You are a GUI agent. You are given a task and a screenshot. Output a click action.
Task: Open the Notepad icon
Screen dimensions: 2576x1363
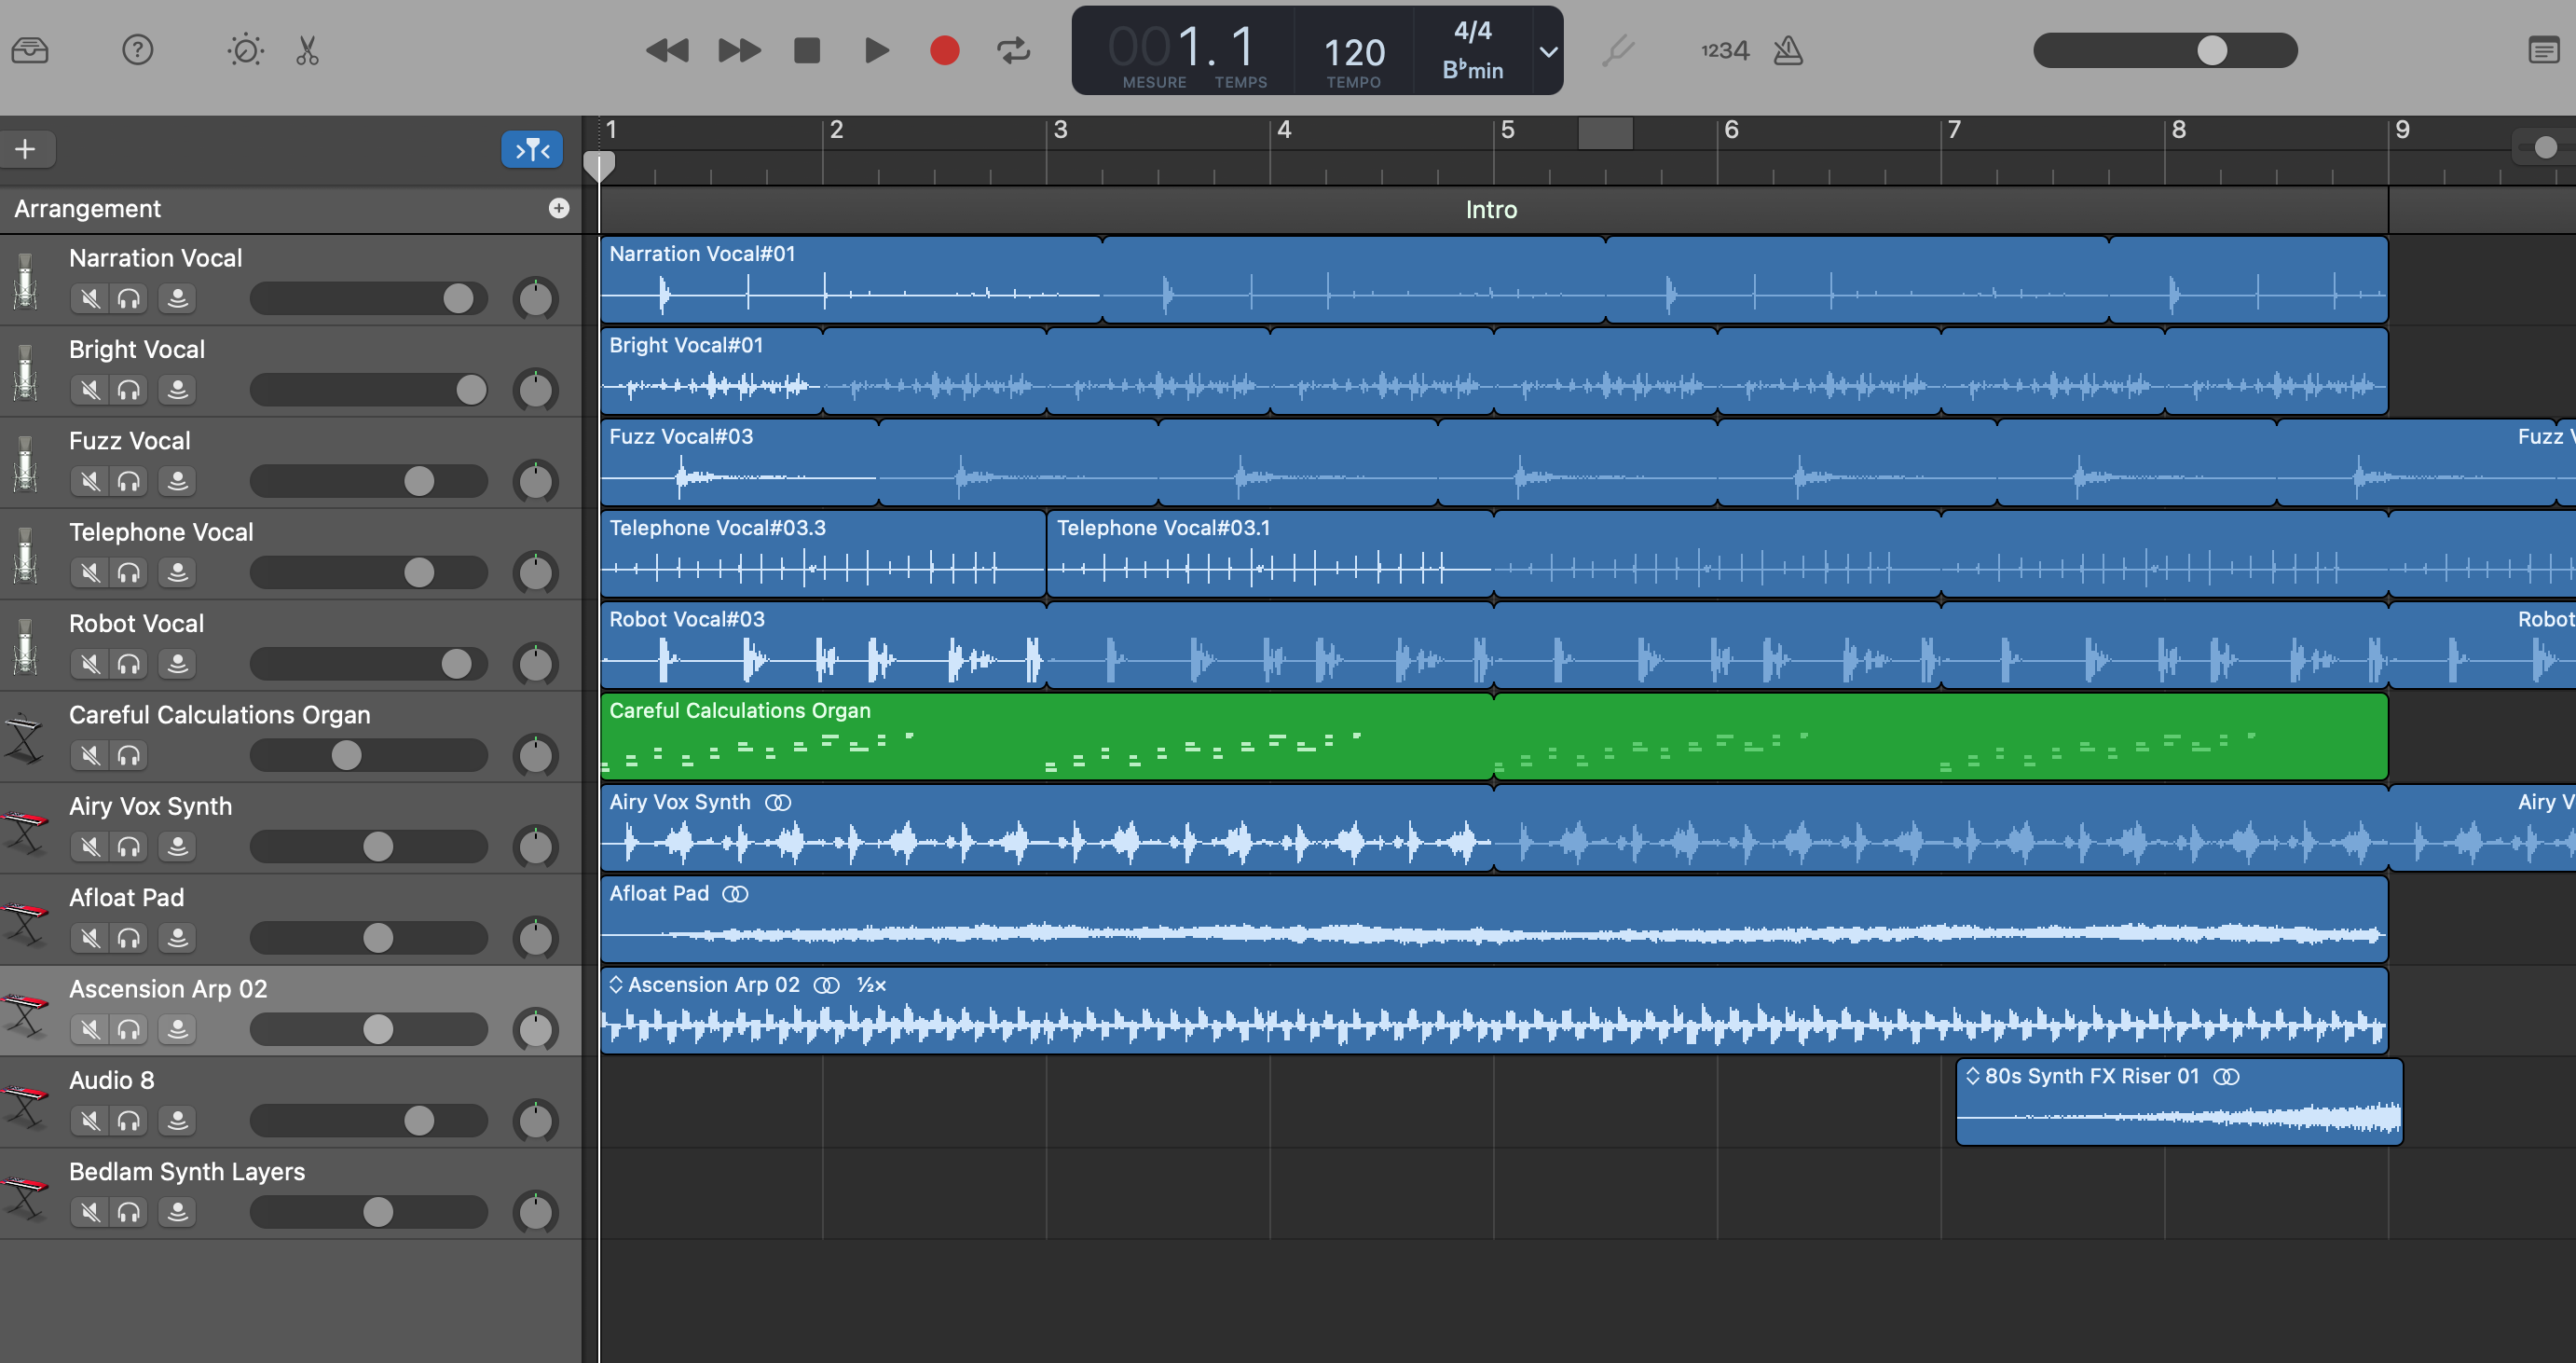point(2543,50)
